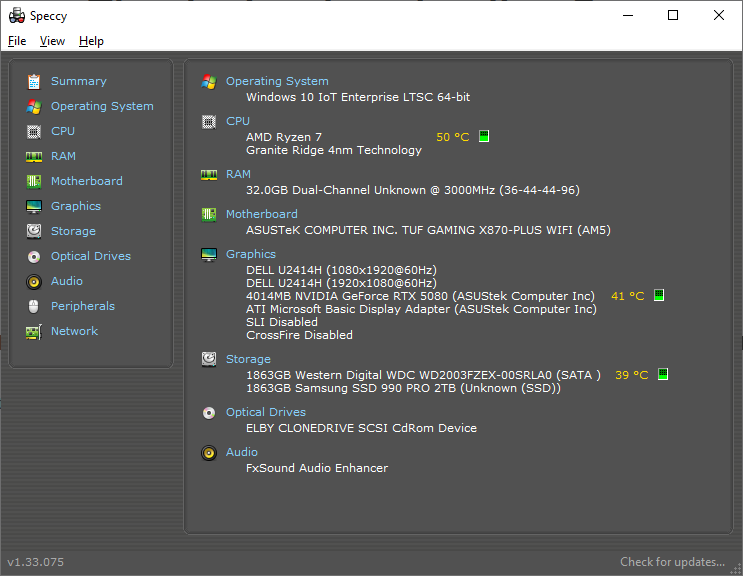This screenshot has width=743, height=576.
Task: Click the GPU temperature 41 °C value
Action: point(628,297)
